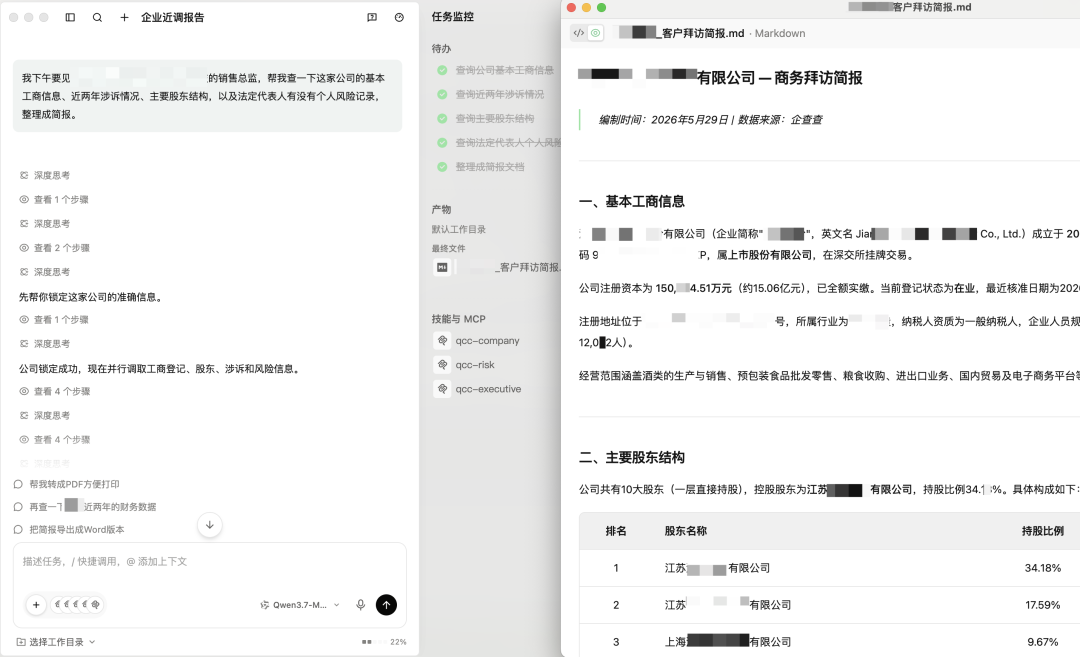This screenshot has height=657, width=1080.
Task: Expand 查看 2 个步骤 entry
Action: coord(54,248)
